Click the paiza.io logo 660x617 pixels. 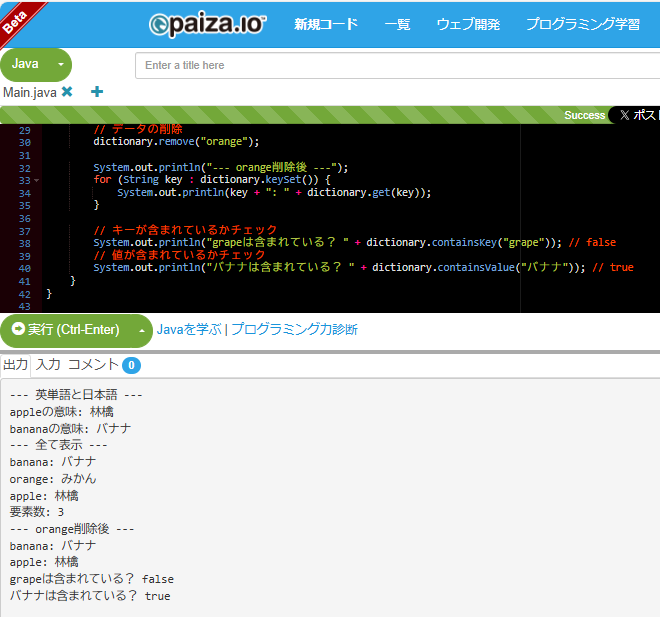tap(207, 24)
